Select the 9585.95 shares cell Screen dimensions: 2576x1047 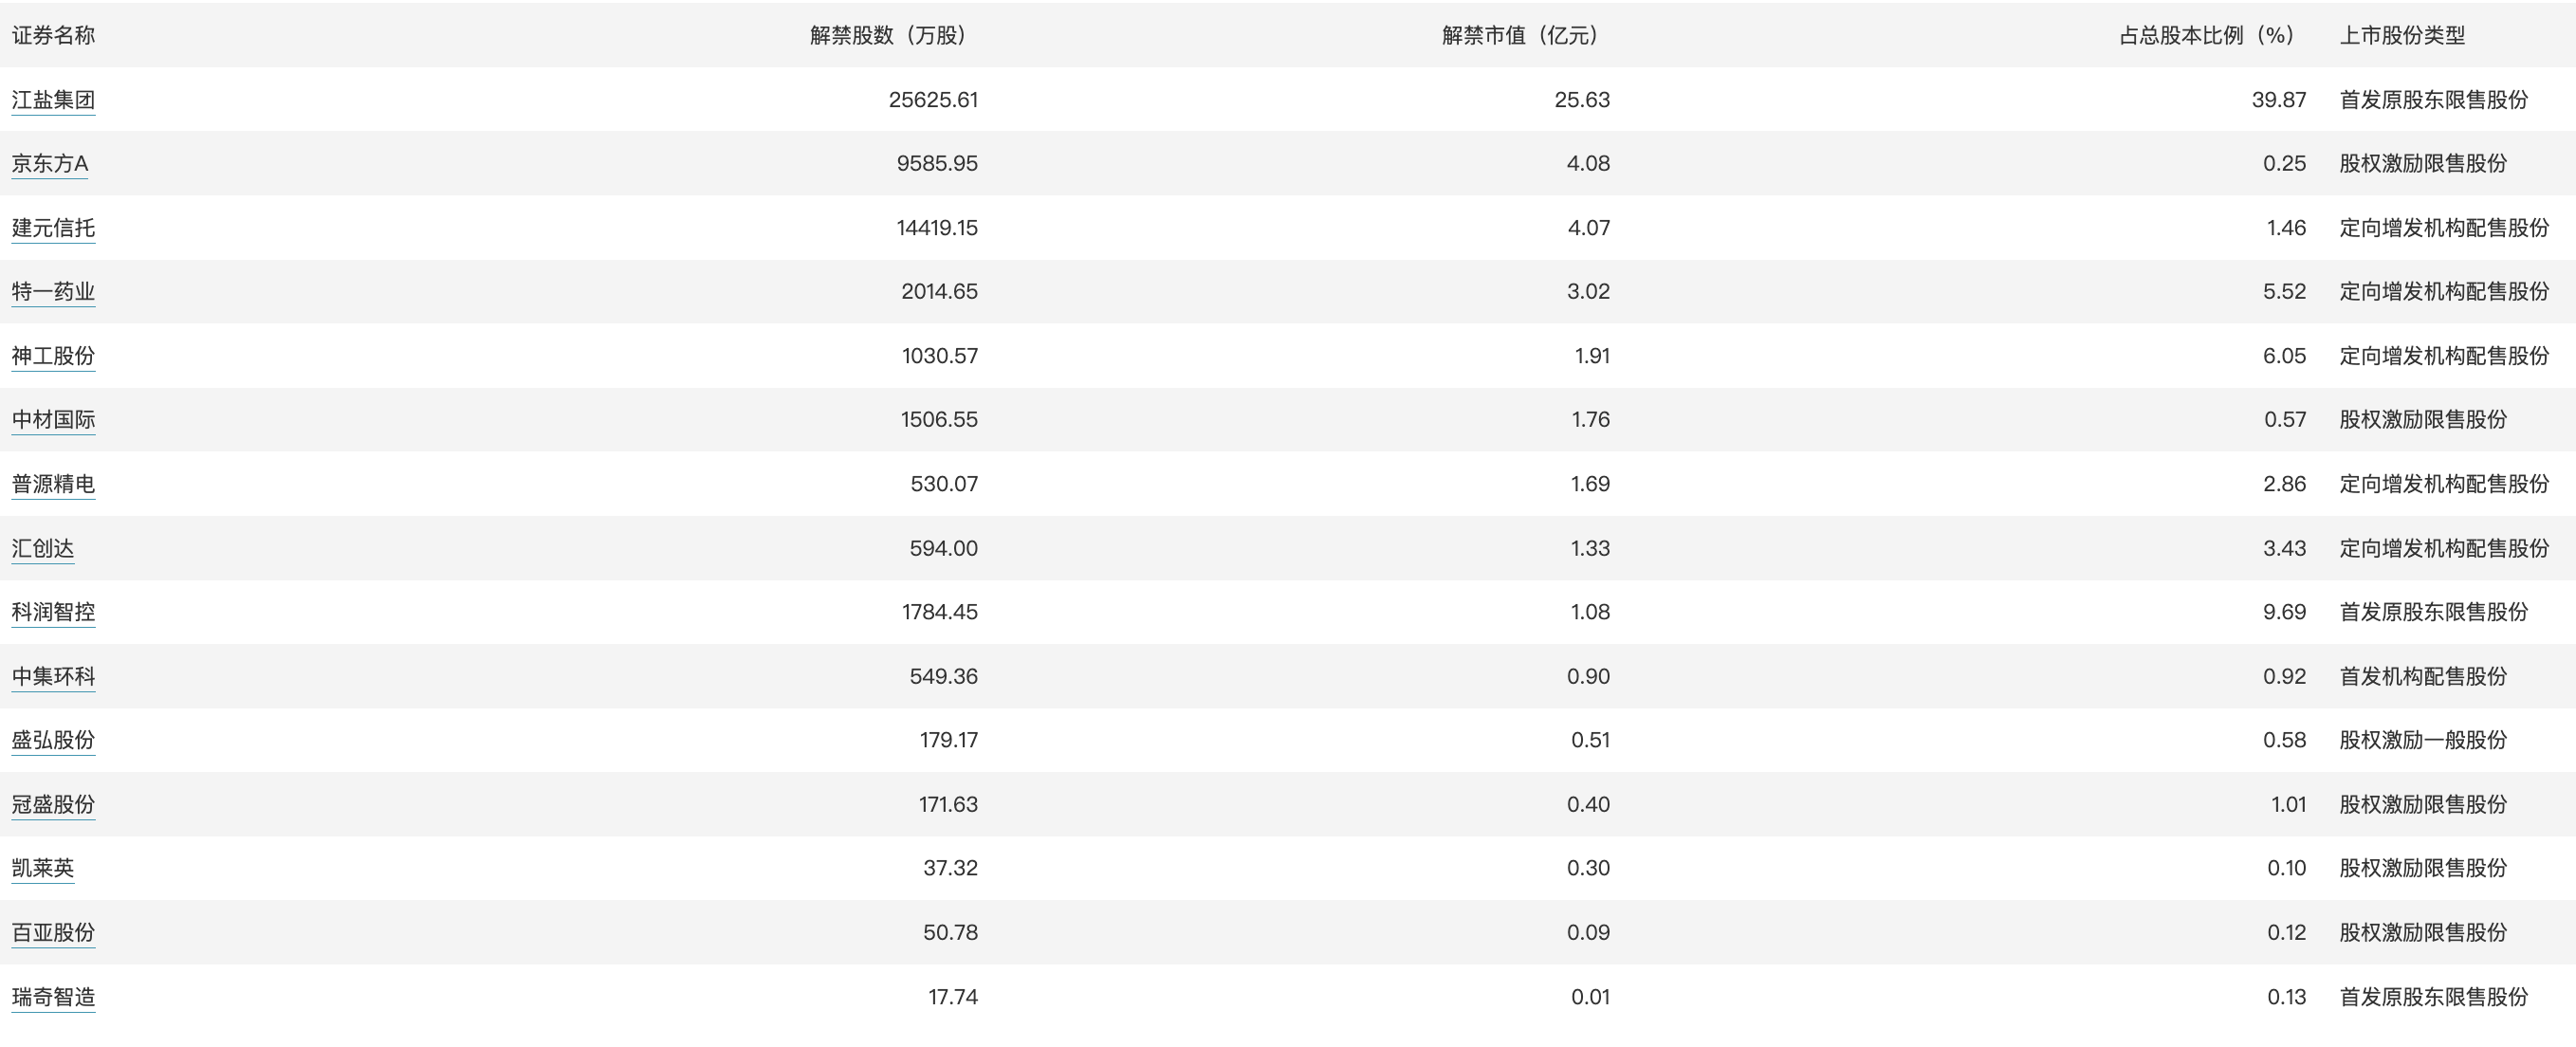pyautogui.click(x=937, y=164)
